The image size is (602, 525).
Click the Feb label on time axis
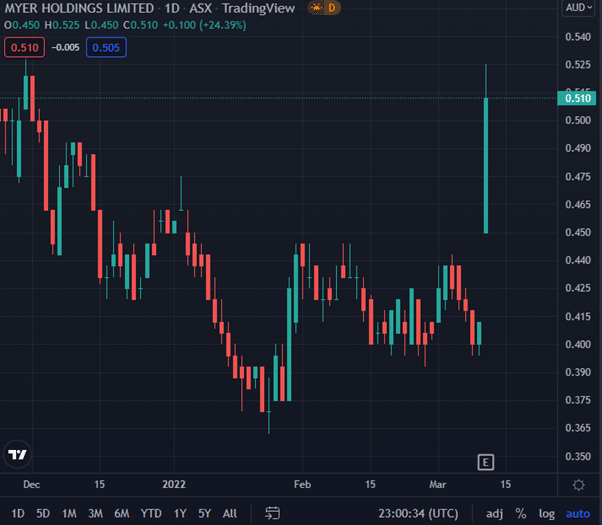point(303,484)
